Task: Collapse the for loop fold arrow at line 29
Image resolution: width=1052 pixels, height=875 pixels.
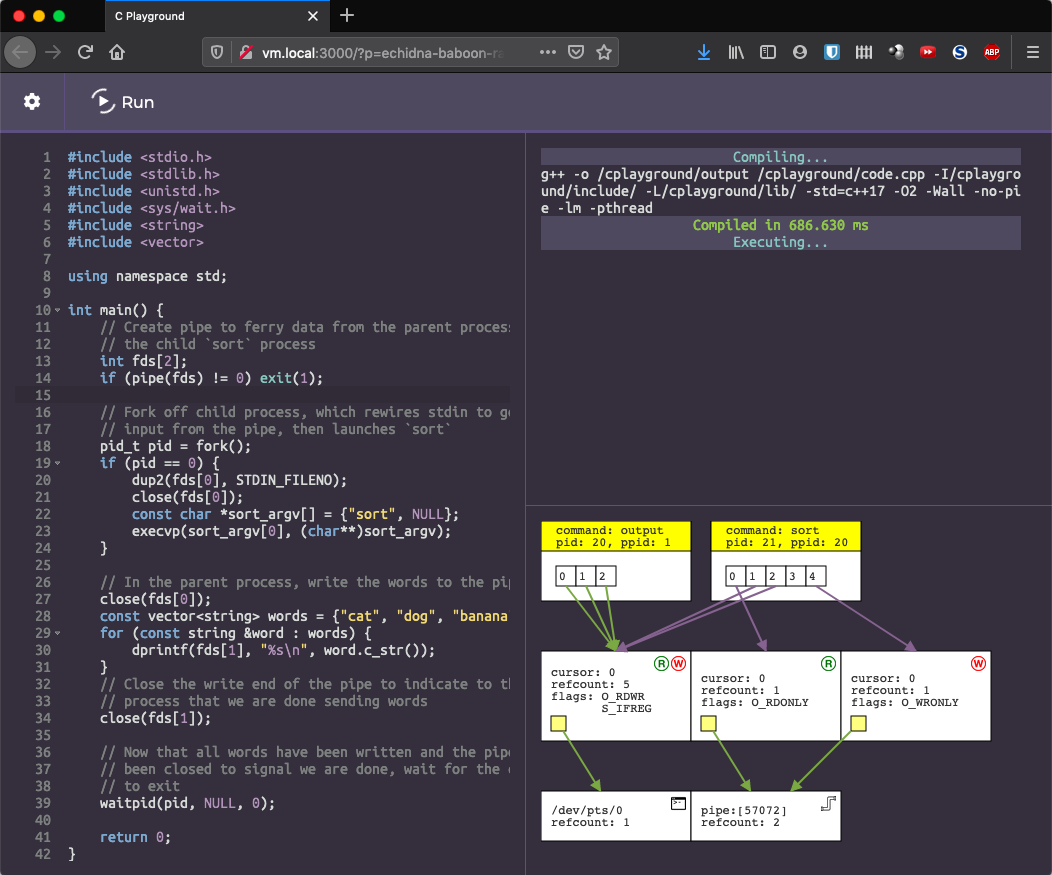Action: (x=57, y=633)
